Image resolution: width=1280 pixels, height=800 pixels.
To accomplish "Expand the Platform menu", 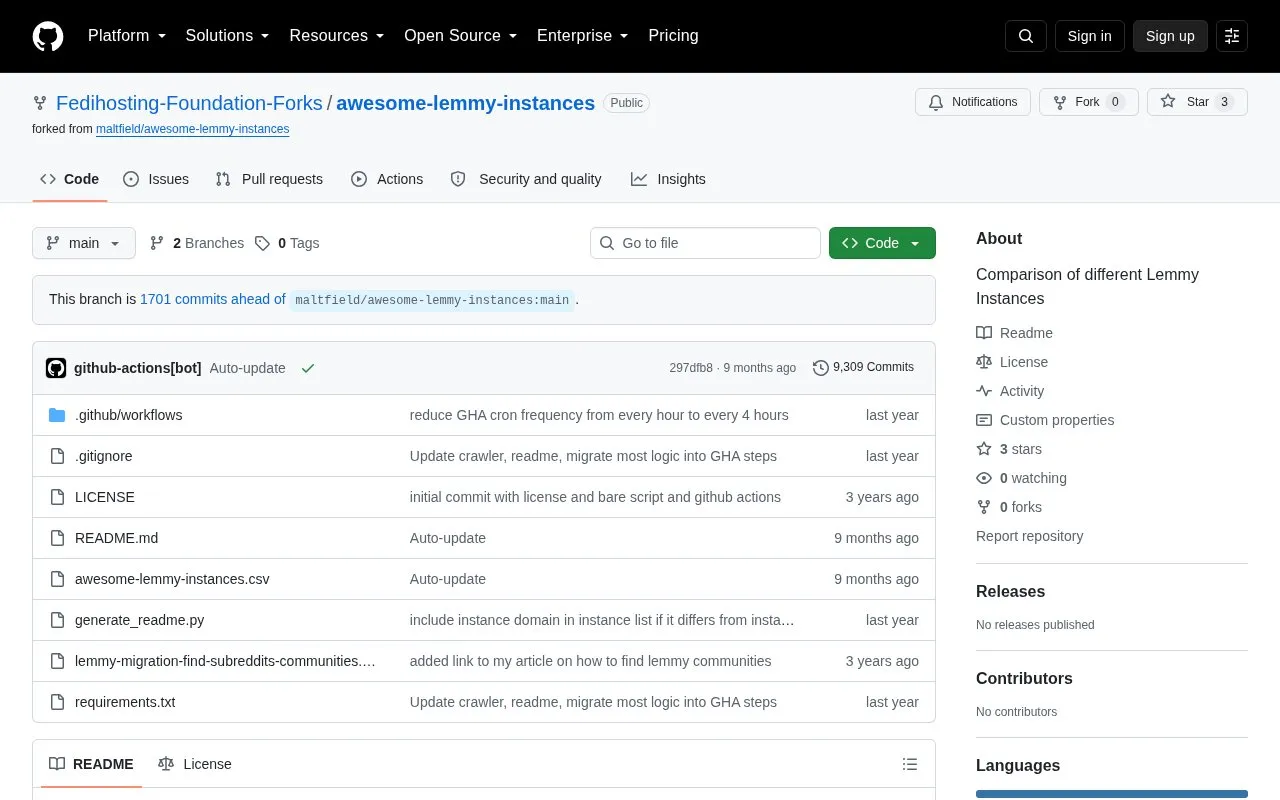I will point(127,36).
